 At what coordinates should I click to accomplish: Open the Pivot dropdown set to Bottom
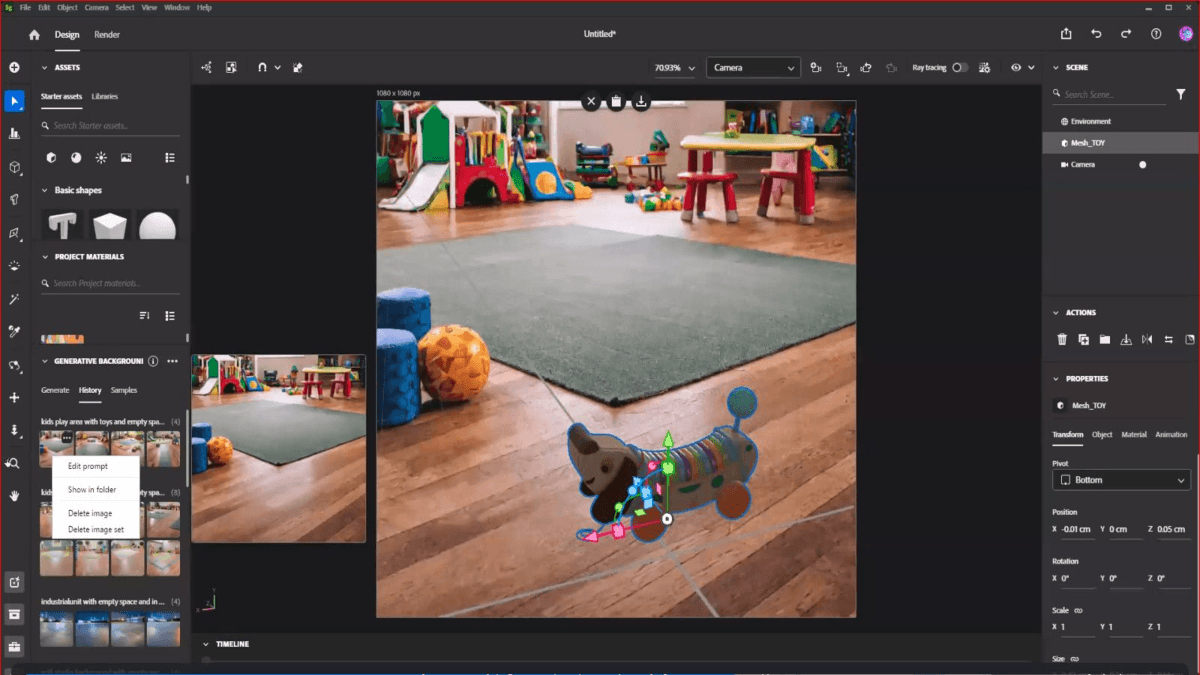[x=1120, y=479]
